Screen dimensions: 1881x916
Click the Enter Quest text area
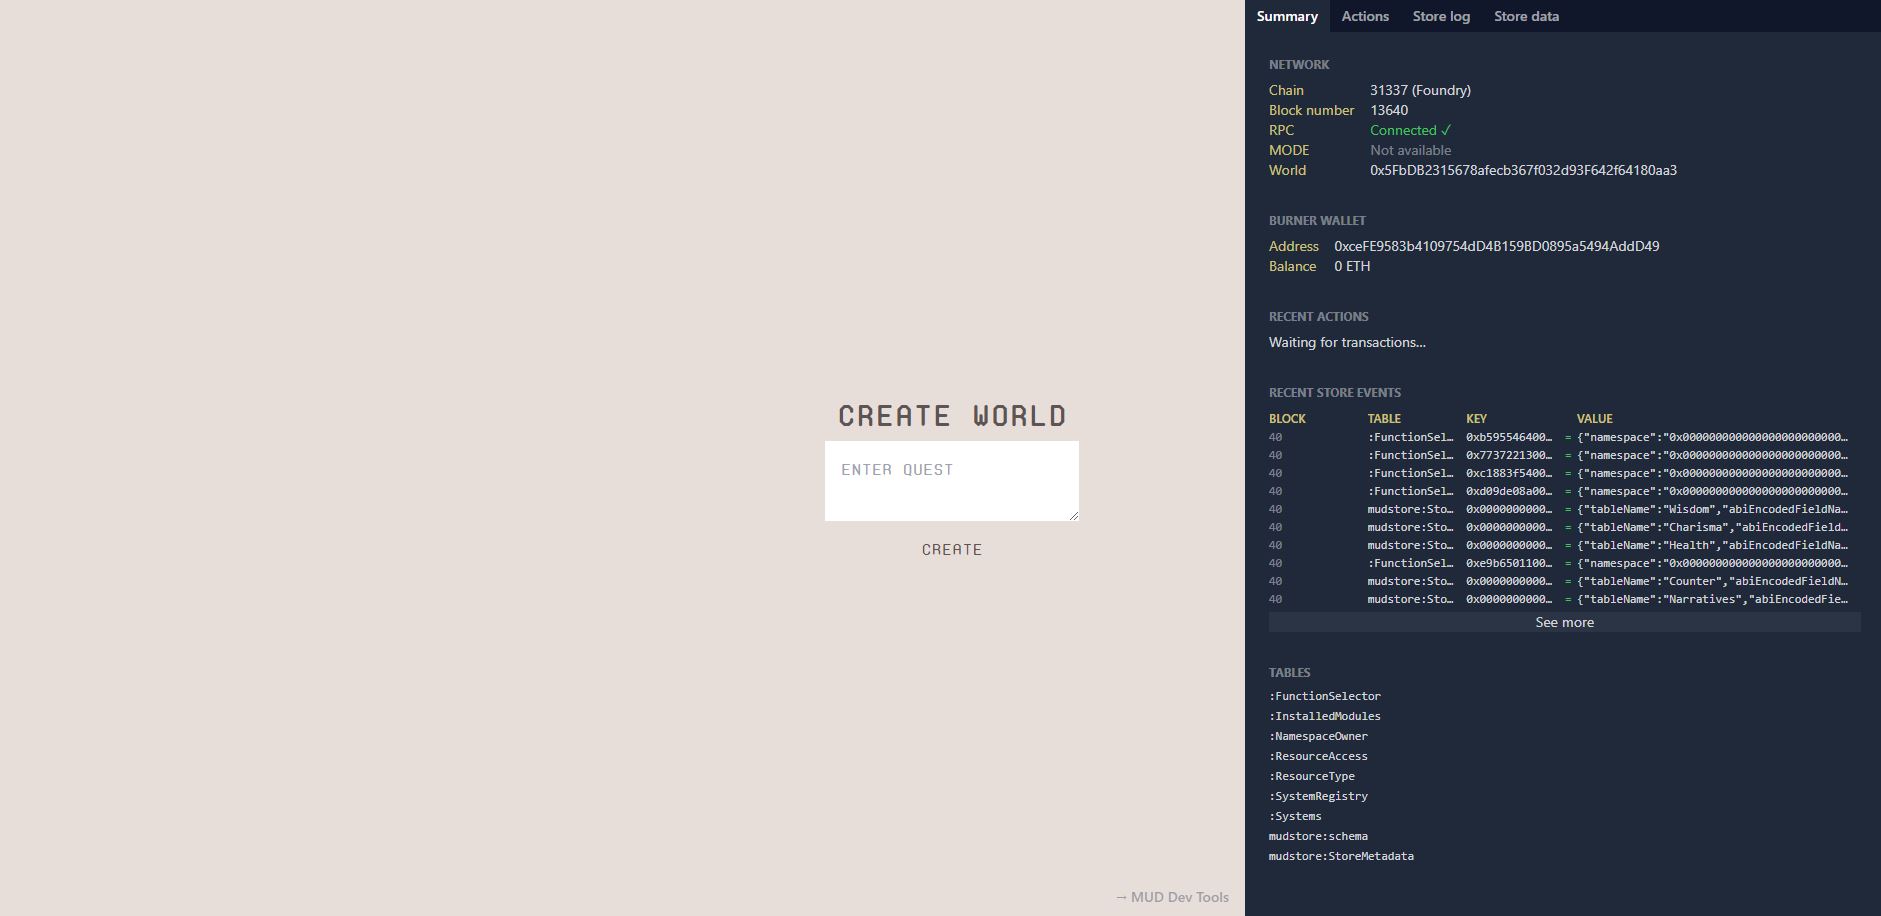pos(951,481)
